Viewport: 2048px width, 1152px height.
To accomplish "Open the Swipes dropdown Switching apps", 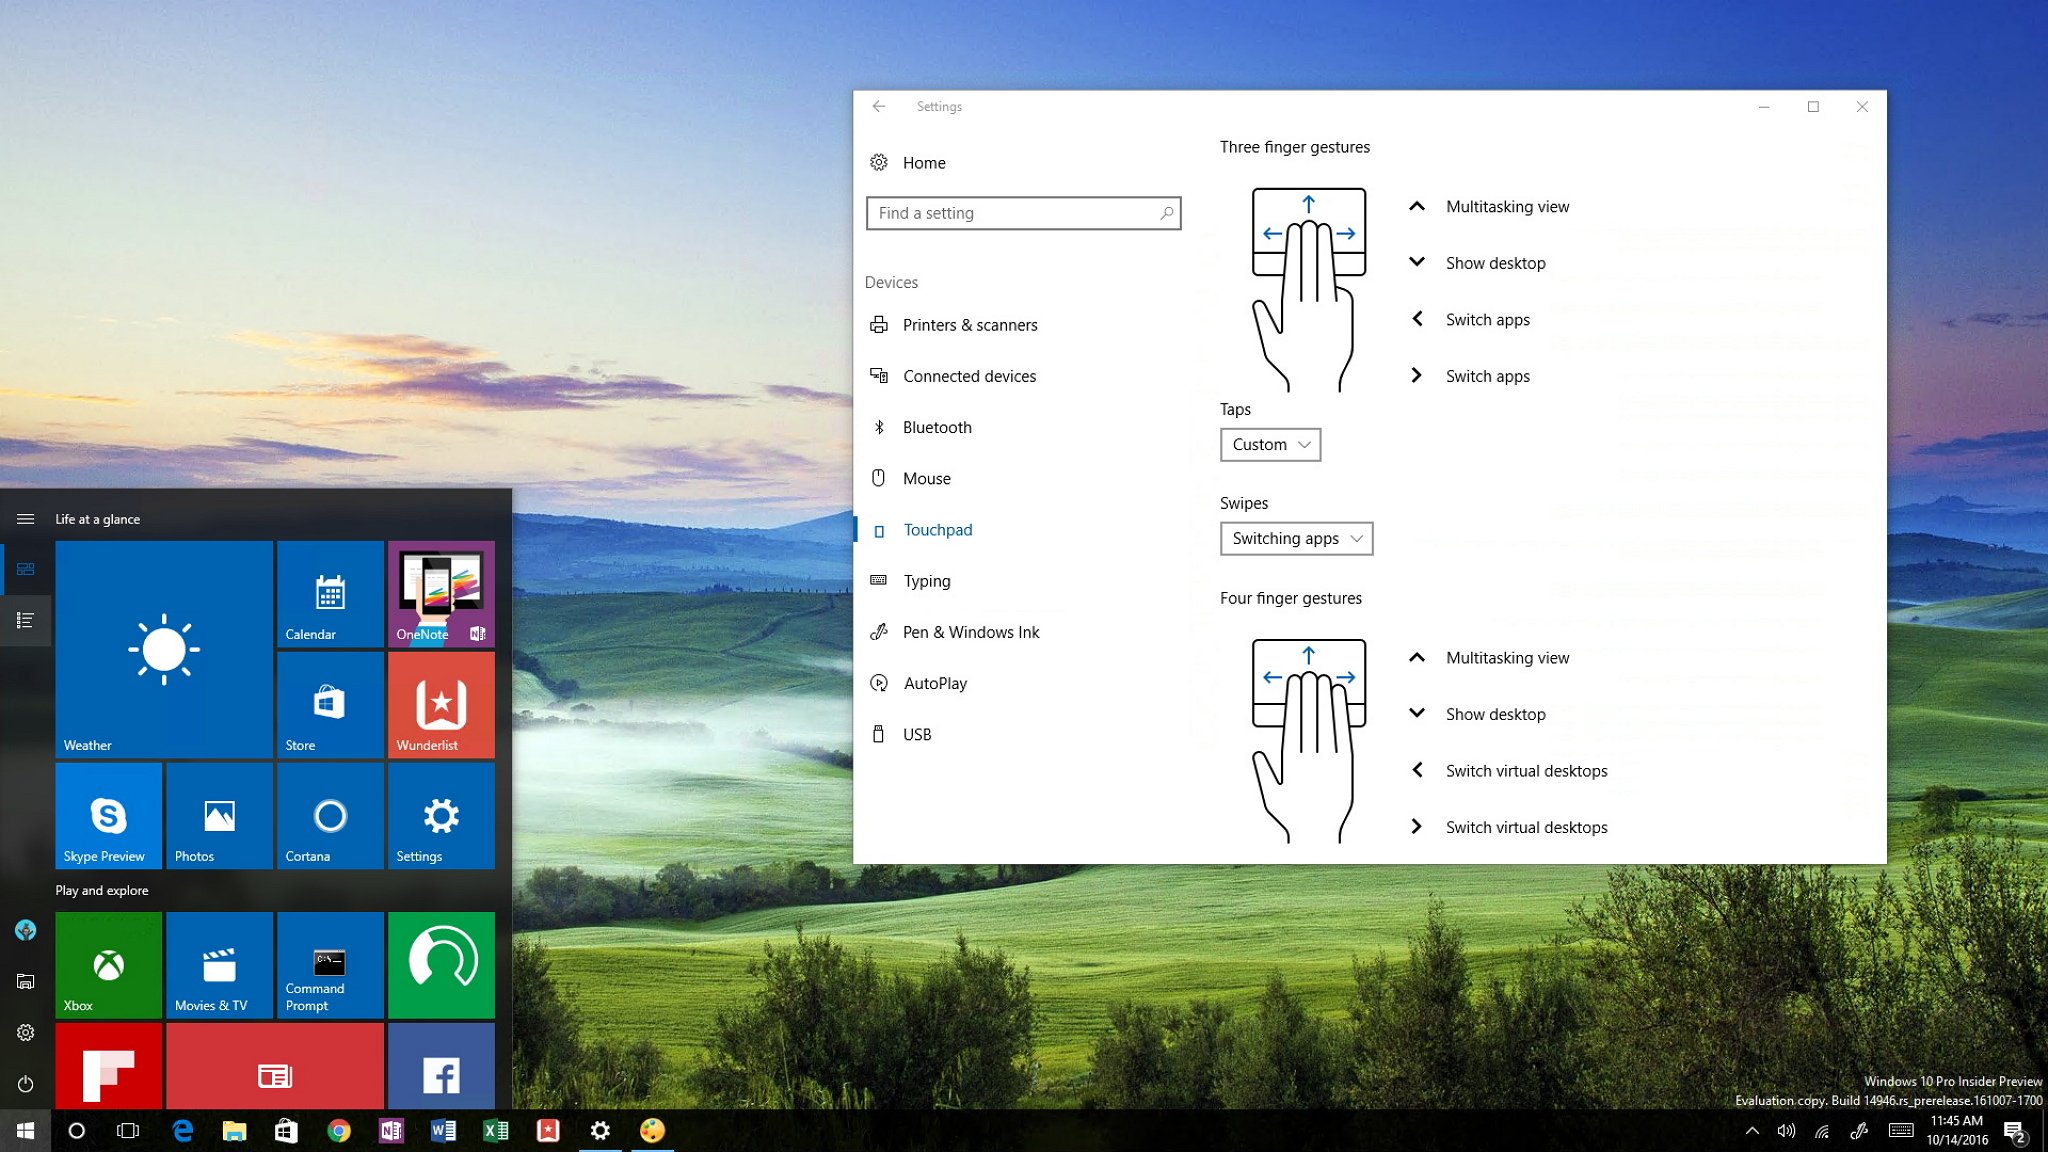I will pos(1296,539).
